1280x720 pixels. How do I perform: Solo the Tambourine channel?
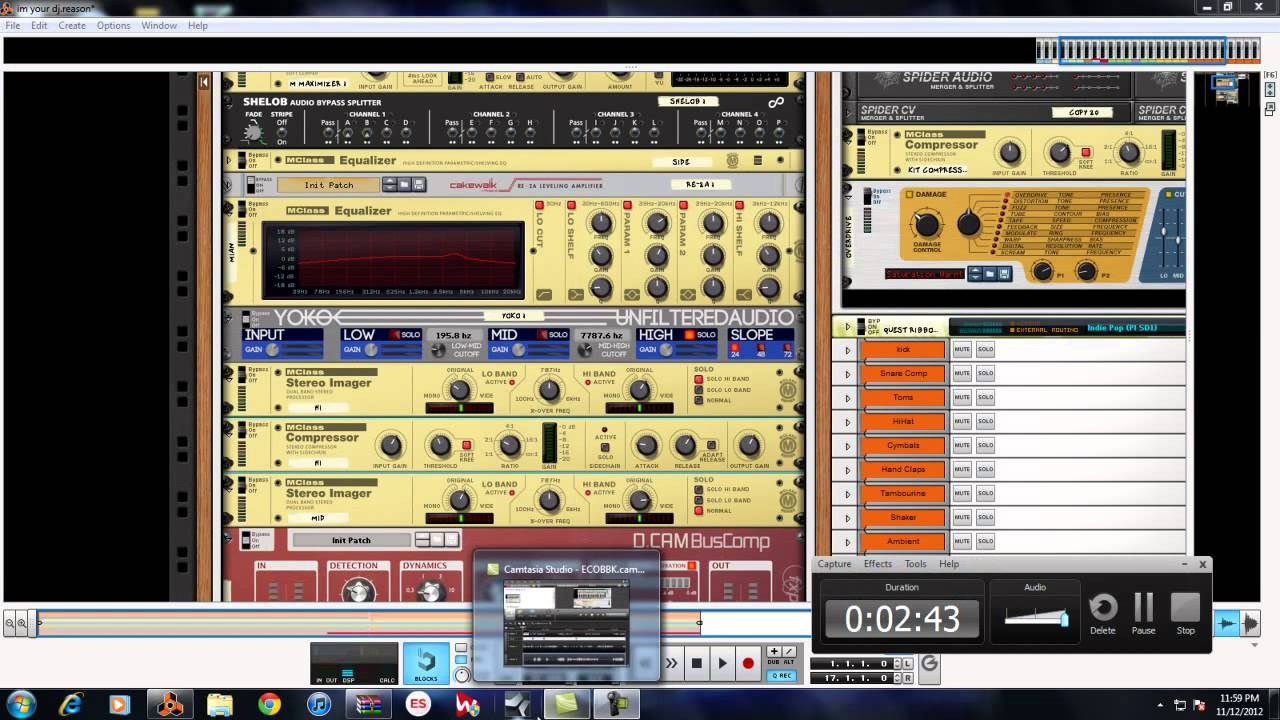click(x=985, y=493)
